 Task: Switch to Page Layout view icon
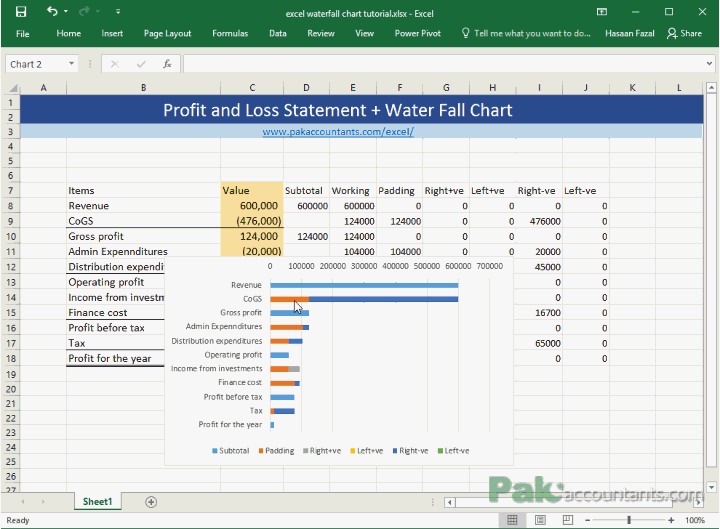[x=540, y=520]
